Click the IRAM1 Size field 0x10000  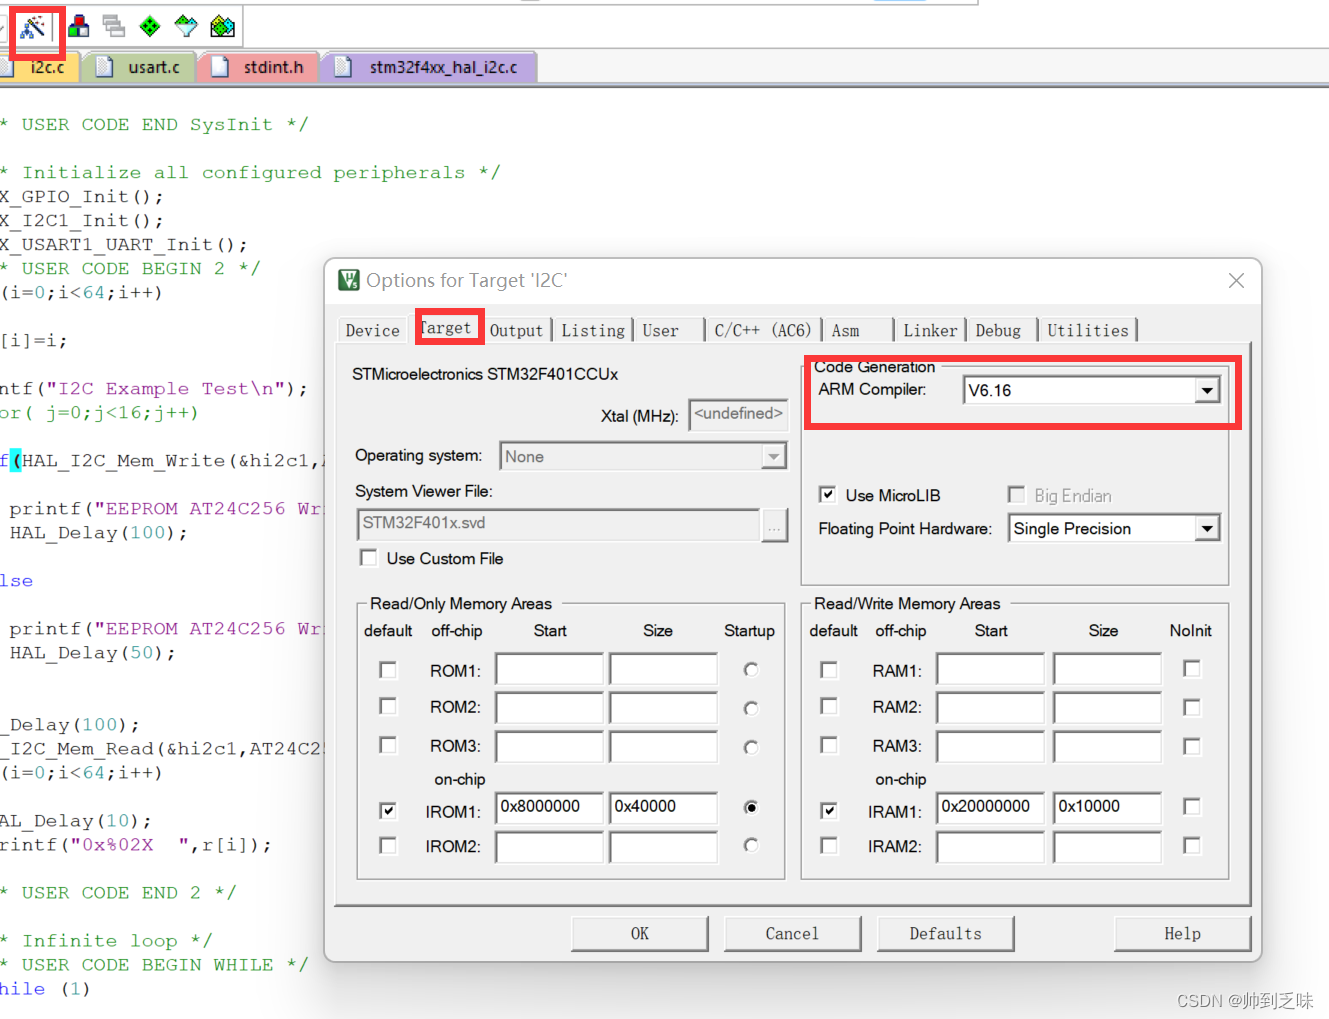click(x=1107, y=807)
